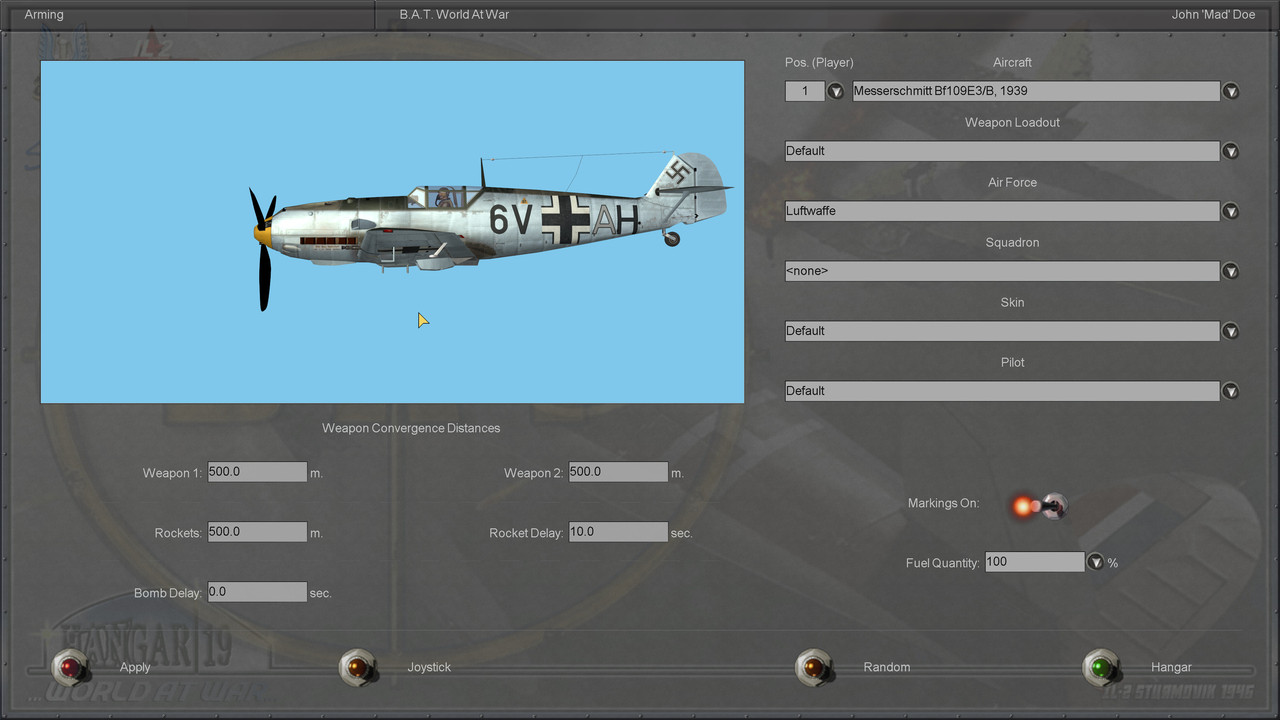Click the orange Random button lamp

(x=813, y=666)
